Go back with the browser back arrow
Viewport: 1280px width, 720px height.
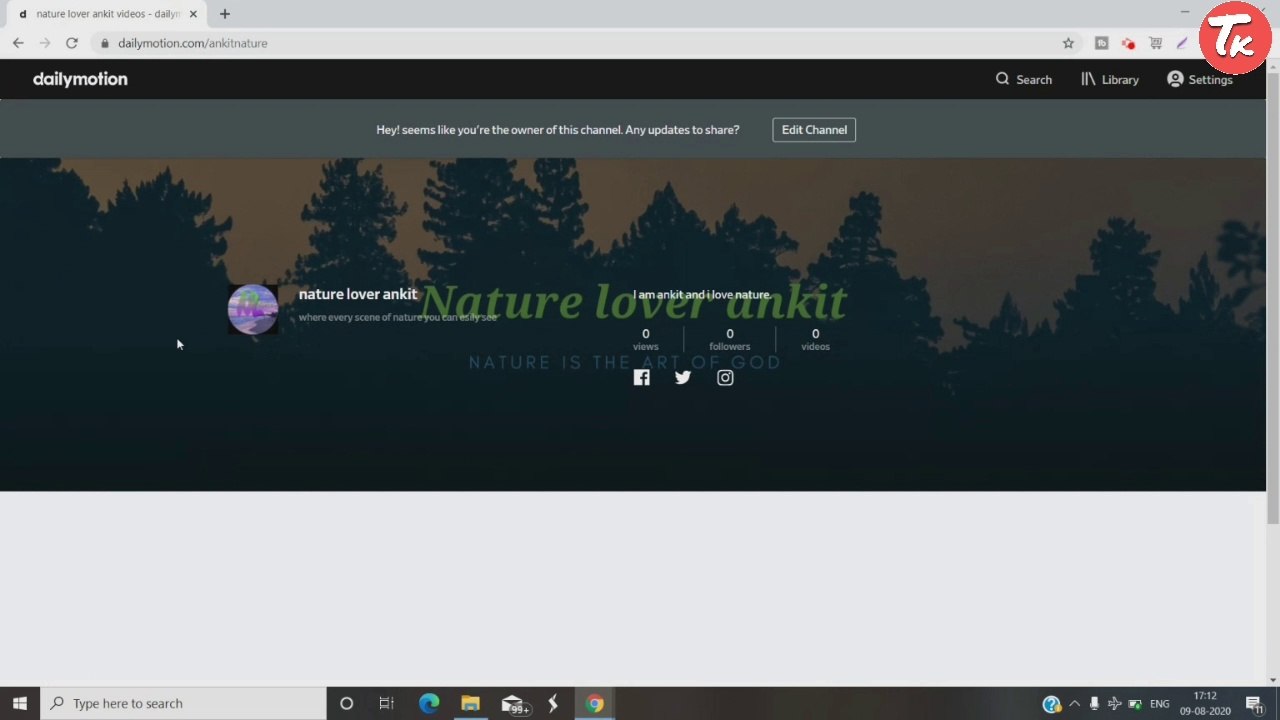coord(18,43)
